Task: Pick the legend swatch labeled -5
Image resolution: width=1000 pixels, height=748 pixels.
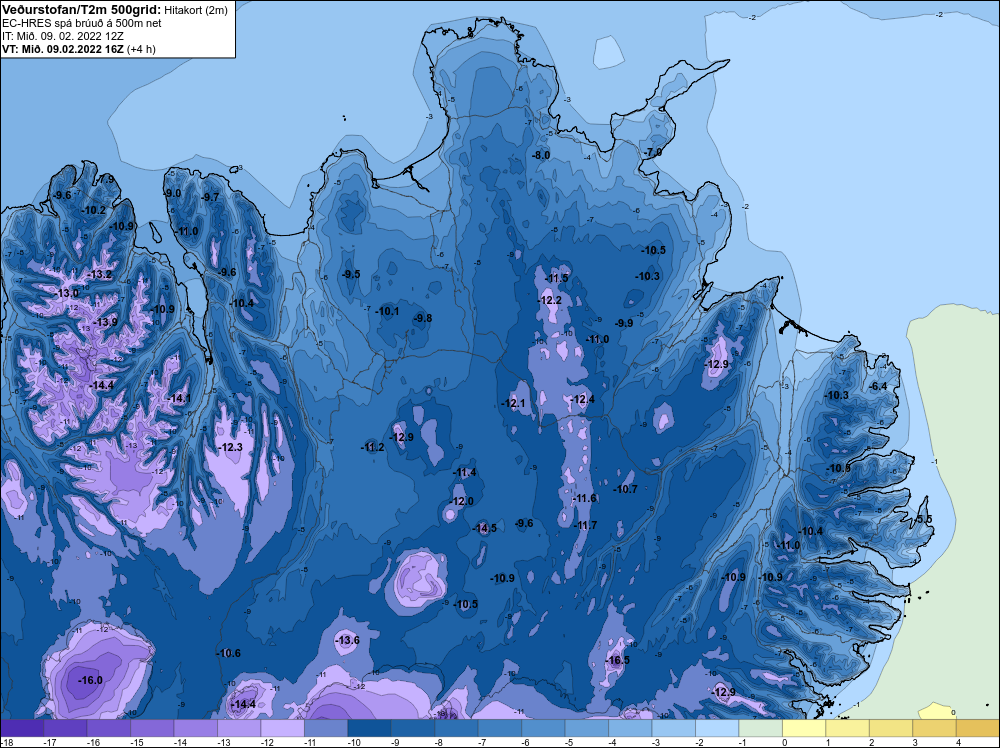Action: coord(586,728)
